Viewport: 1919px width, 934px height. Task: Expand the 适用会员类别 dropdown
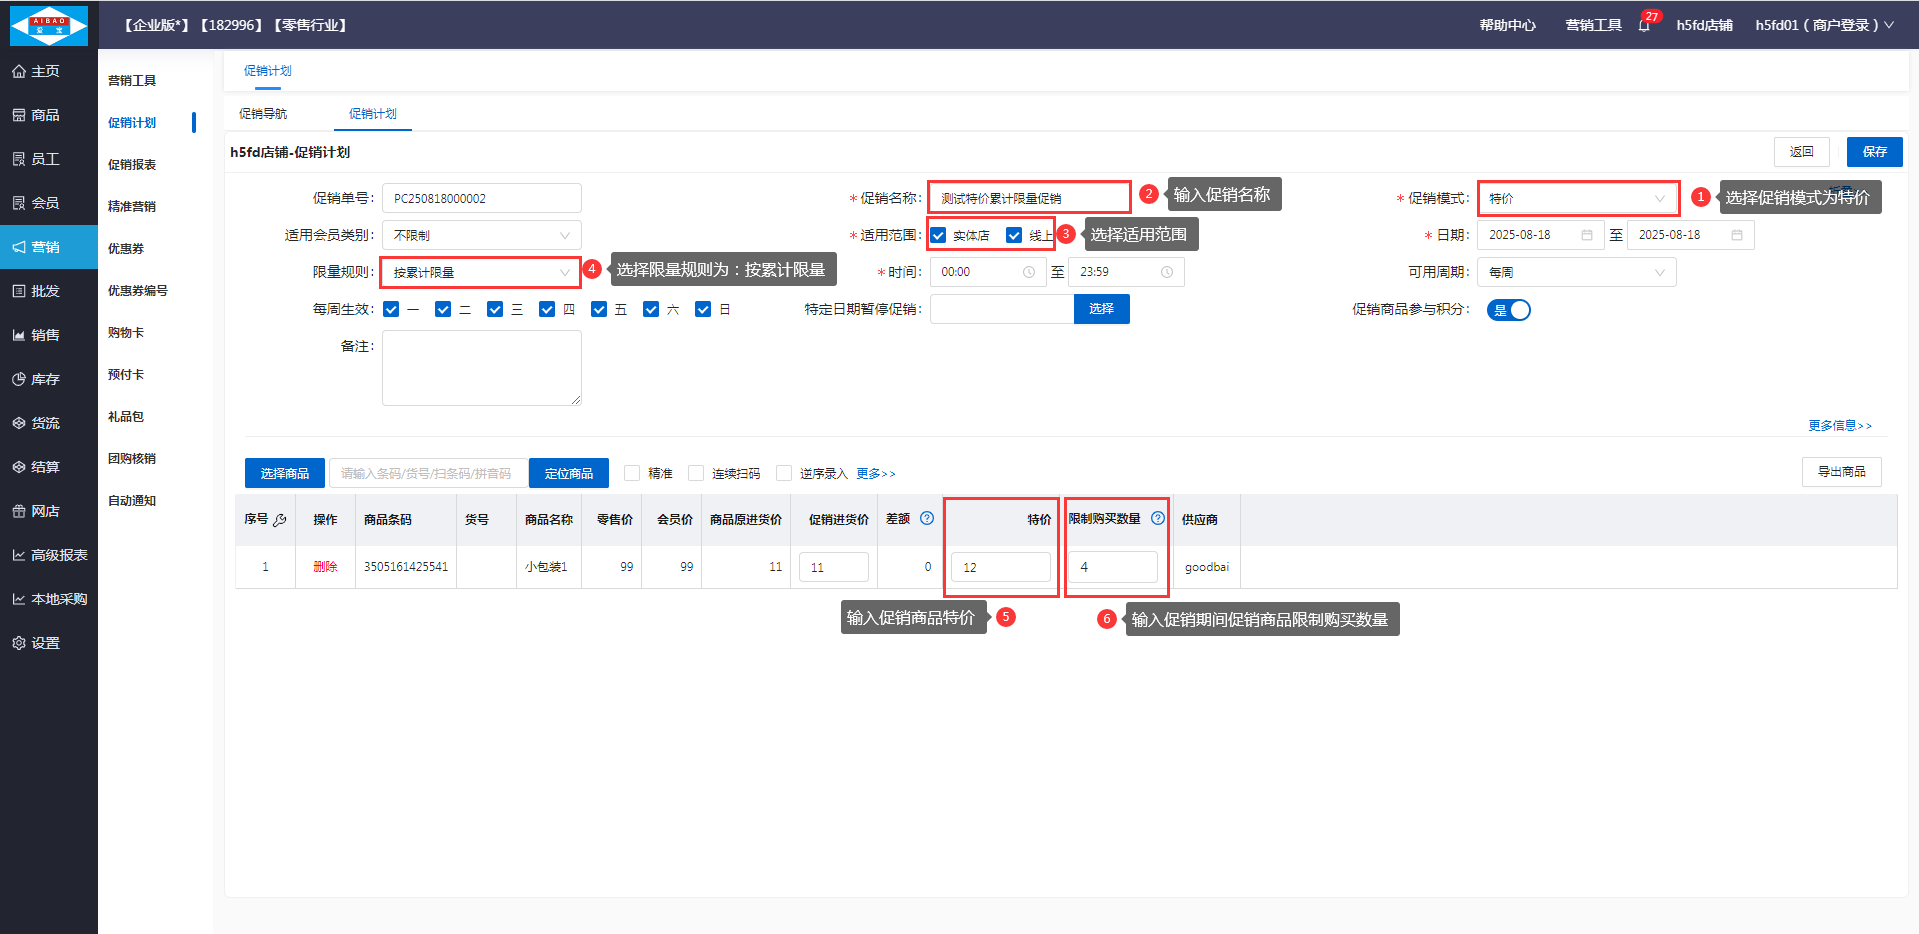[481, 235]
